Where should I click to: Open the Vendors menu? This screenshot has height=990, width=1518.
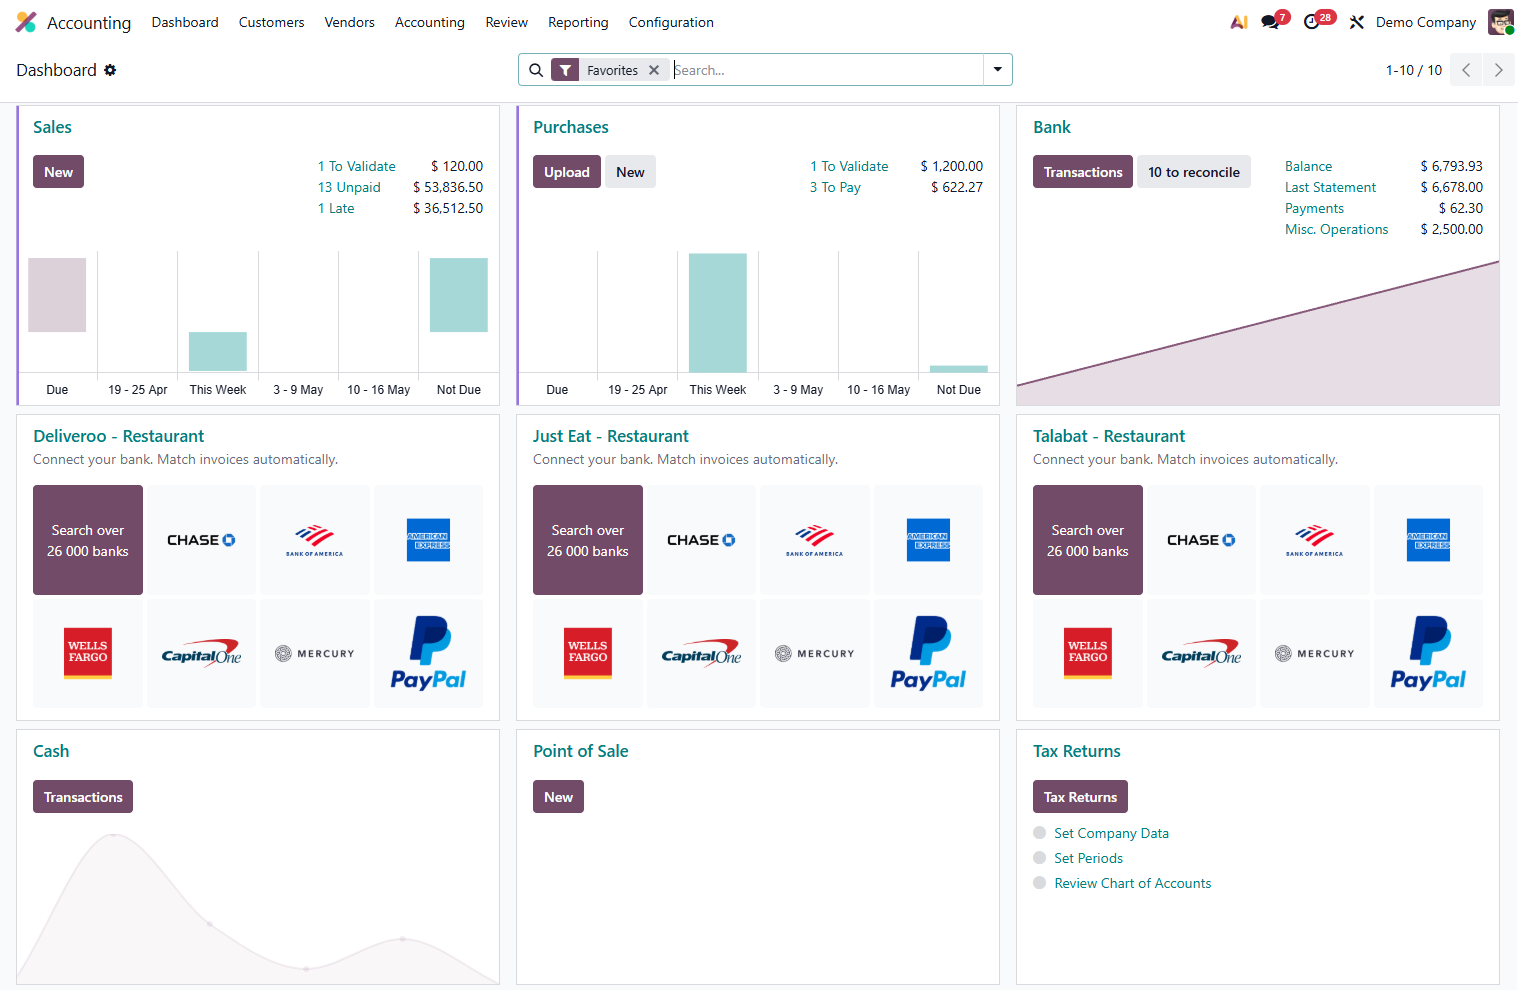pos(349,22)
